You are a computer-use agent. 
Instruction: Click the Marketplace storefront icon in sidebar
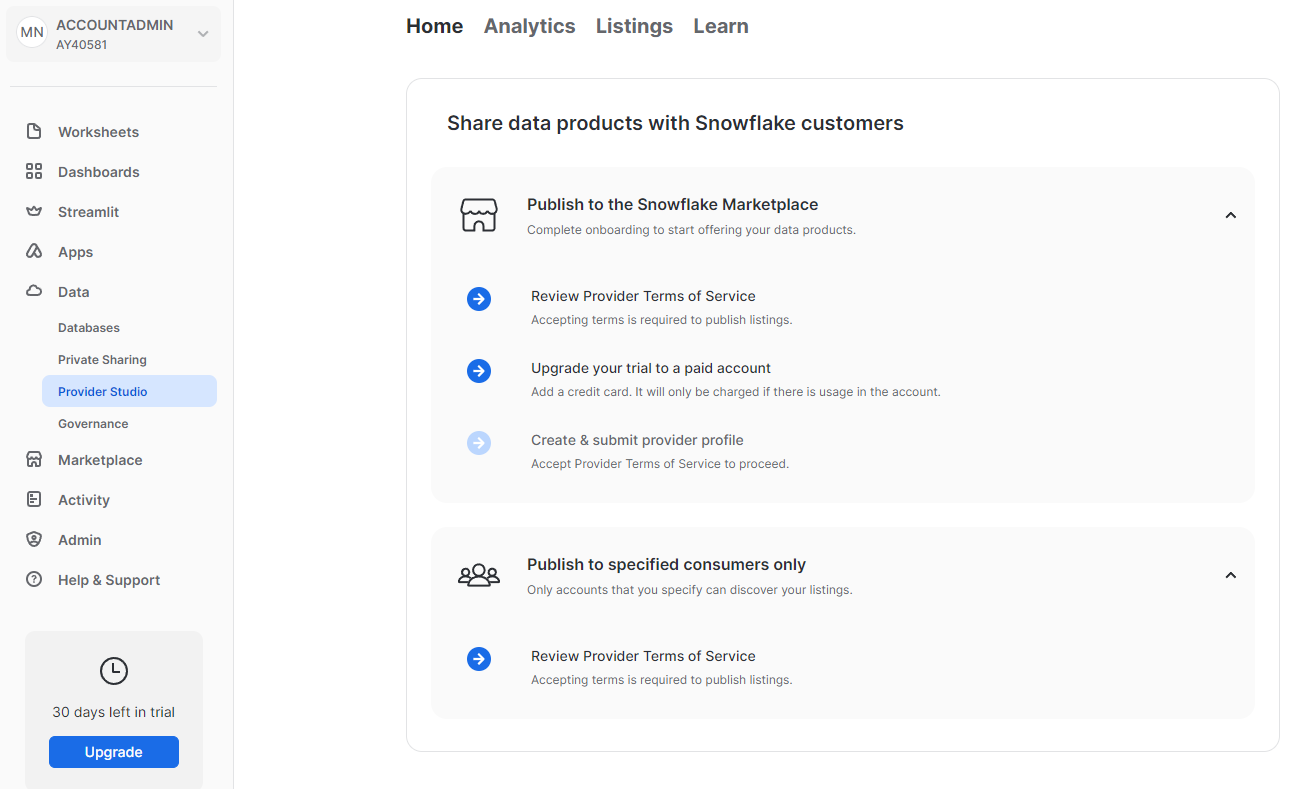[34, 460]
